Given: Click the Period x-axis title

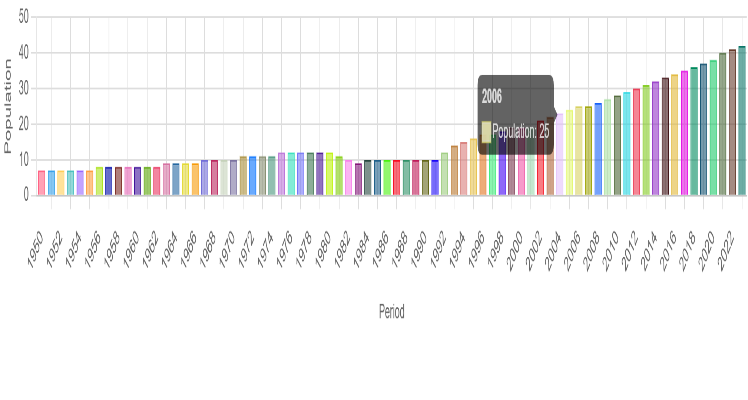Looking at the screenshot, I should (392, 311).
